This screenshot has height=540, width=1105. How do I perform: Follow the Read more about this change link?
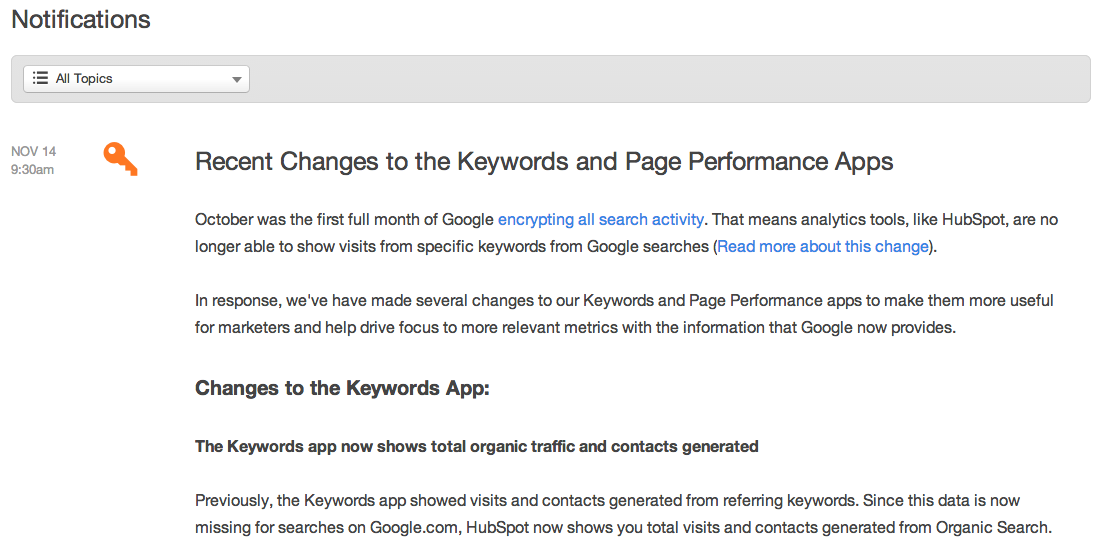[822, 247]
